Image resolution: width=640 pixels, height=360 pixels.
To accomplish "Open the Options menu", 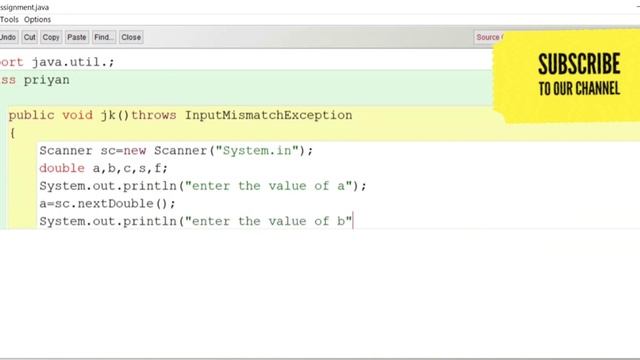I will pyautogui.click(x=37, y=20).
